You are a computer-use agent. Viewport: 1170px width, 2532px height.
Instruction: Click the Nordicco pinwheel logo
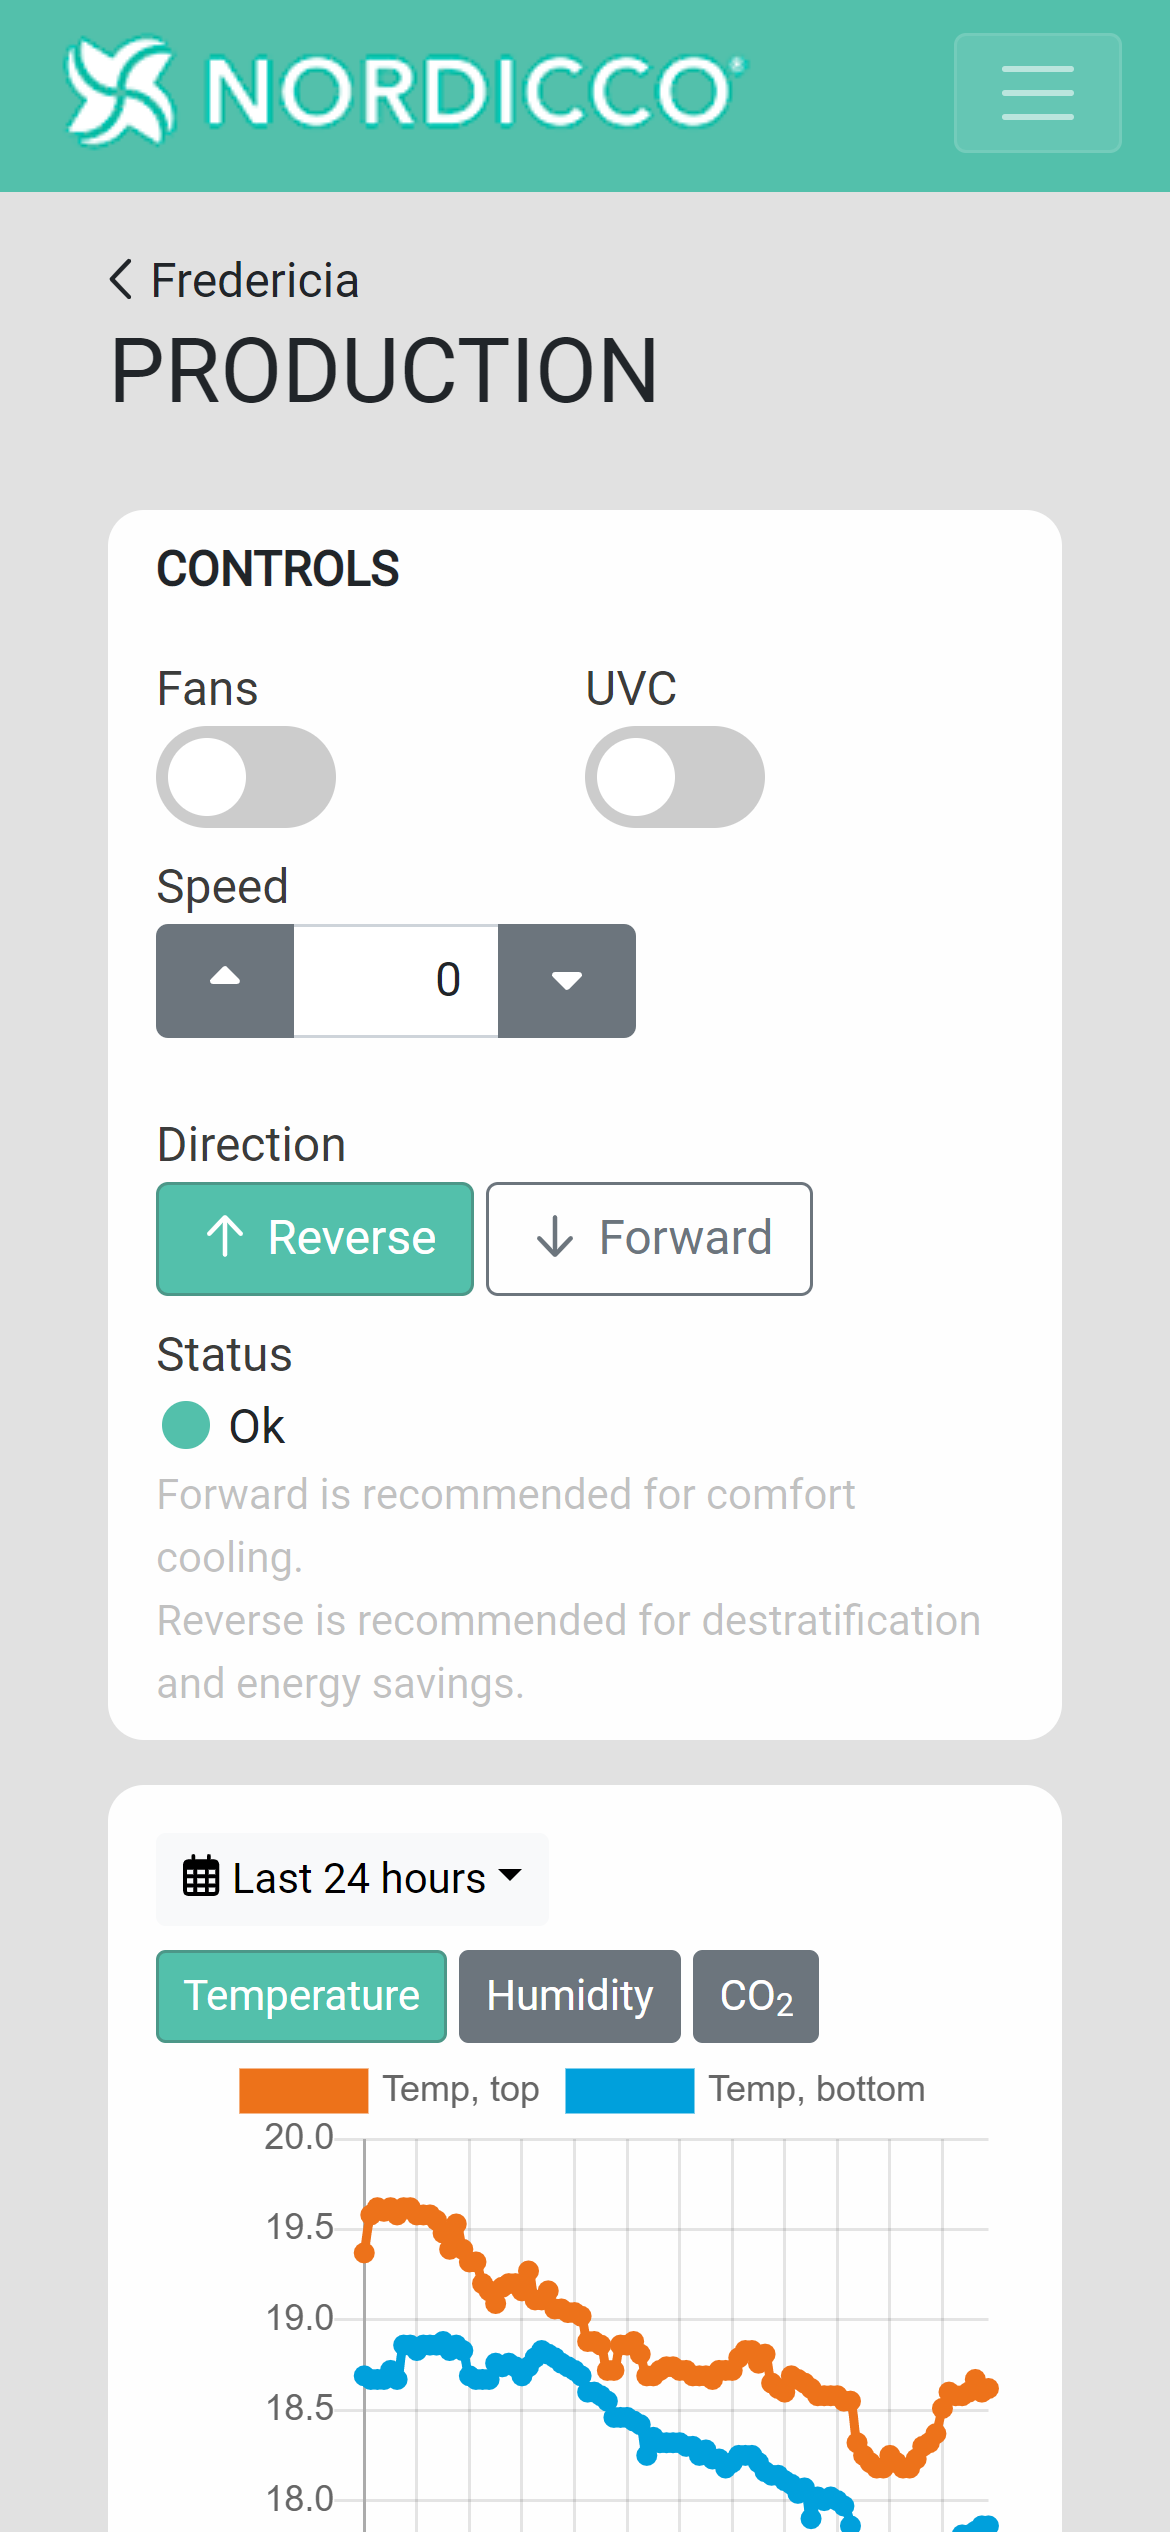tap(120, 91)
